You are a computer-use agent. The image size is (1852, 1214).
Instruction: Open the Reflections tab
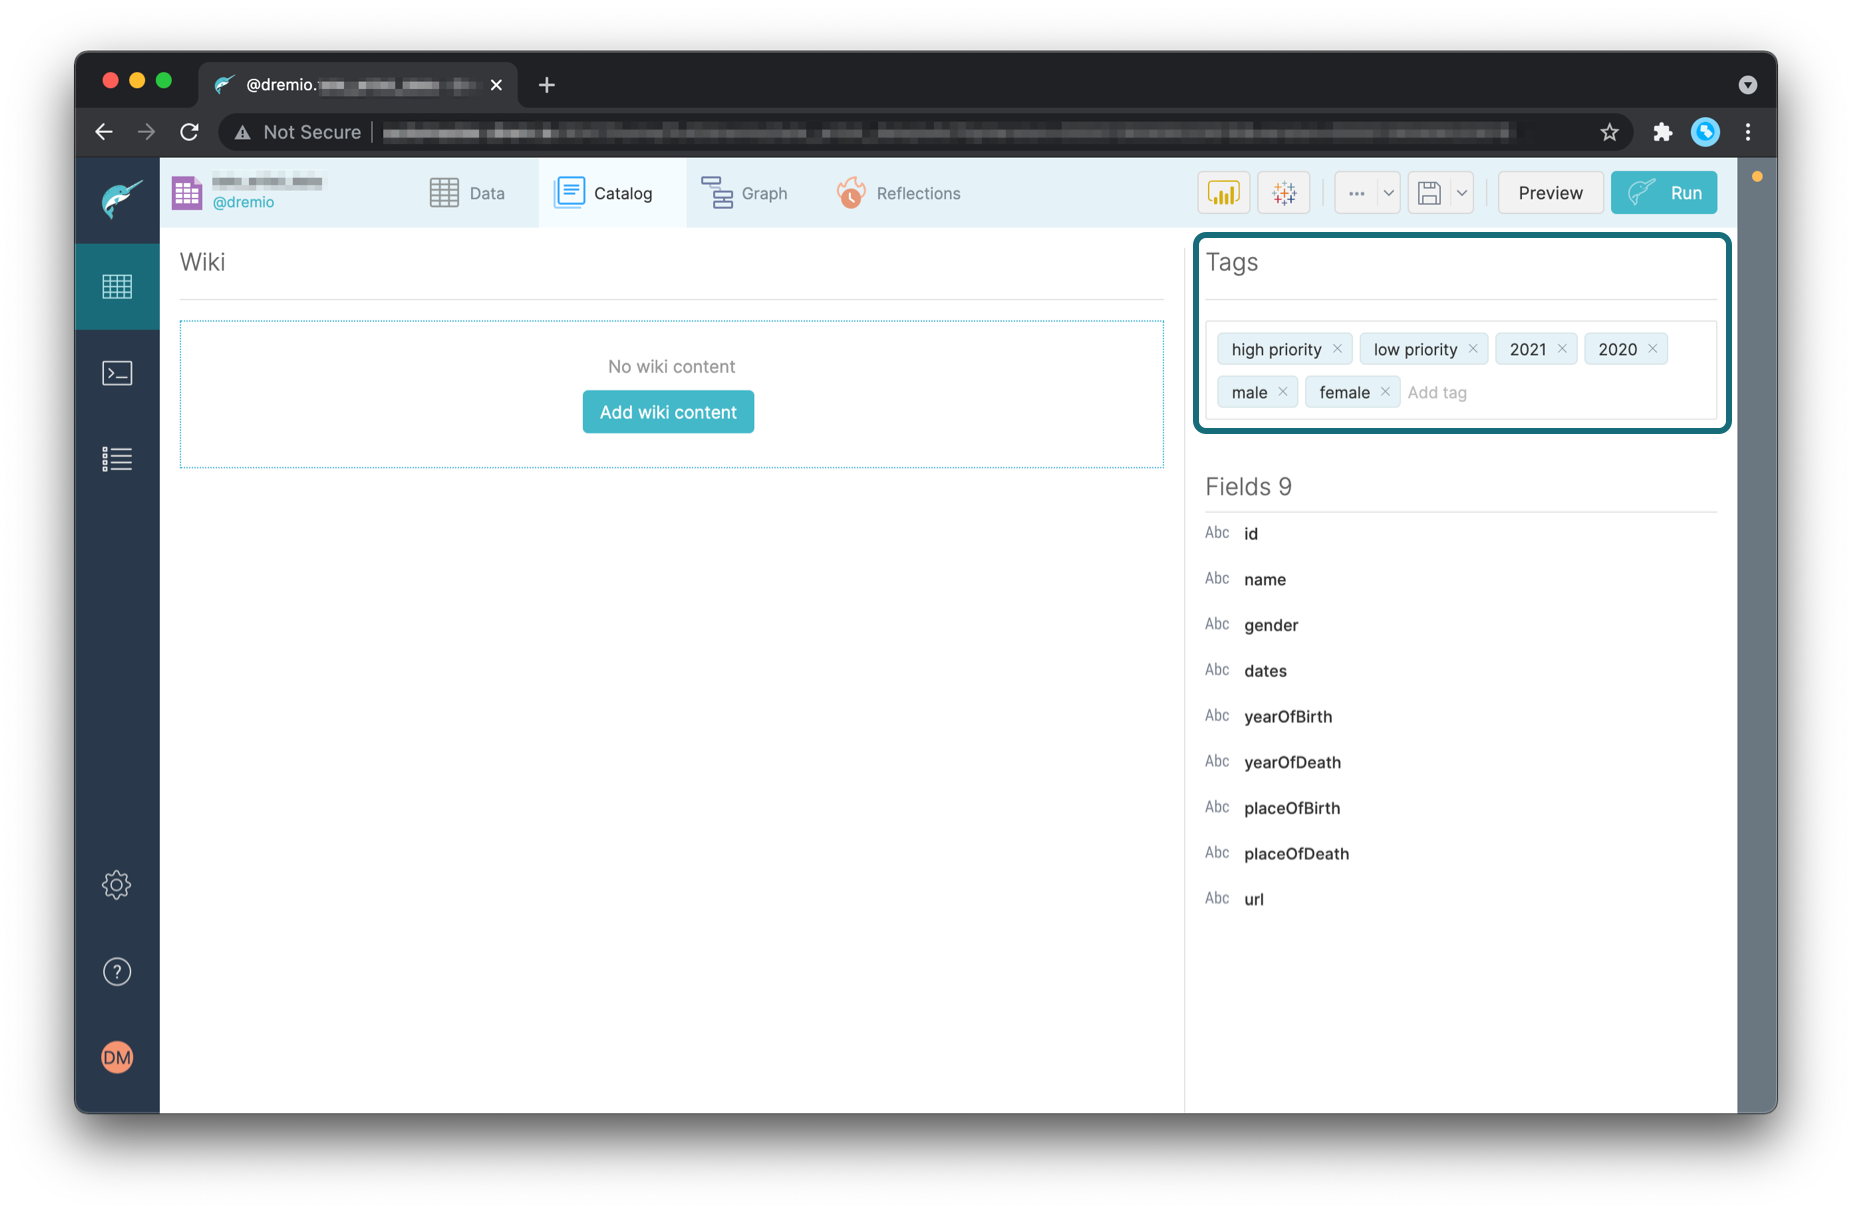coord(898,192)
